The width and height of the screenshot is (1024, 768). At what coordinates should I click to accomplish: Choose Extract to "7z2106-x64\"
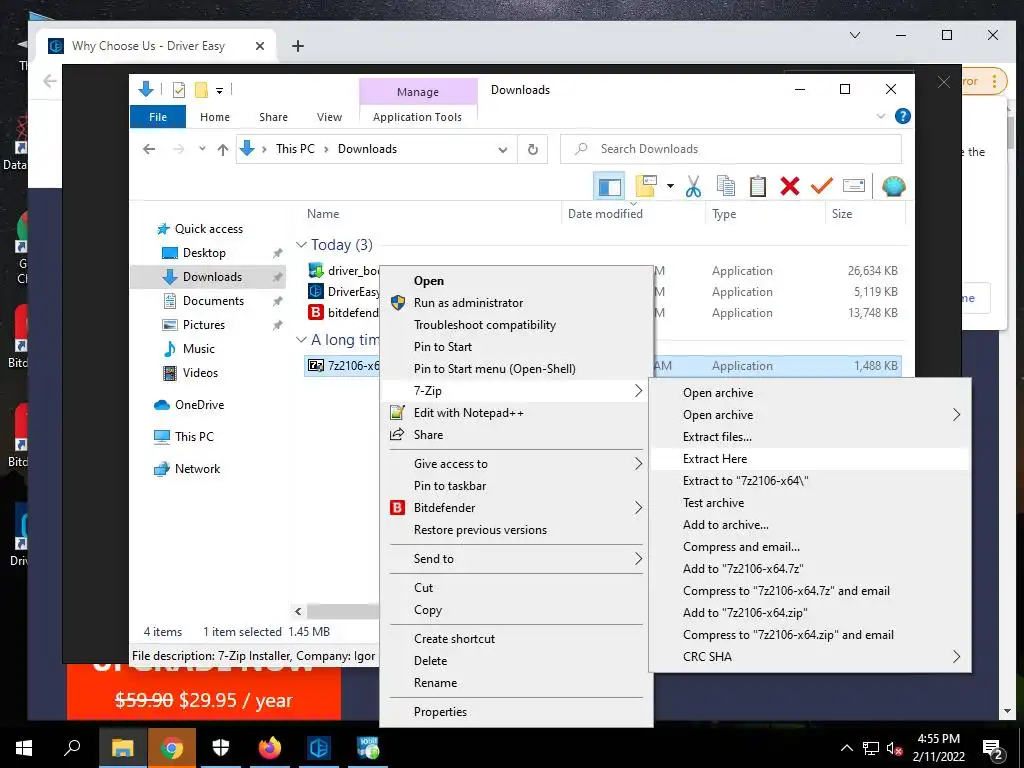click(810, 481)
